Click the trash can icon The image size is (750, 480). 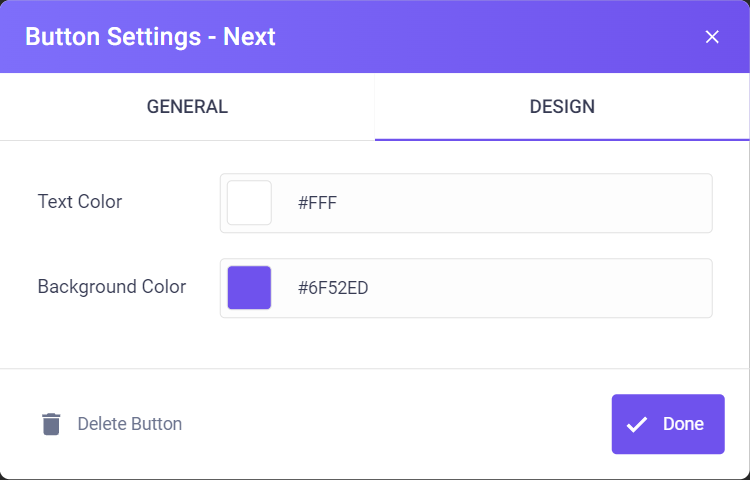51,424
